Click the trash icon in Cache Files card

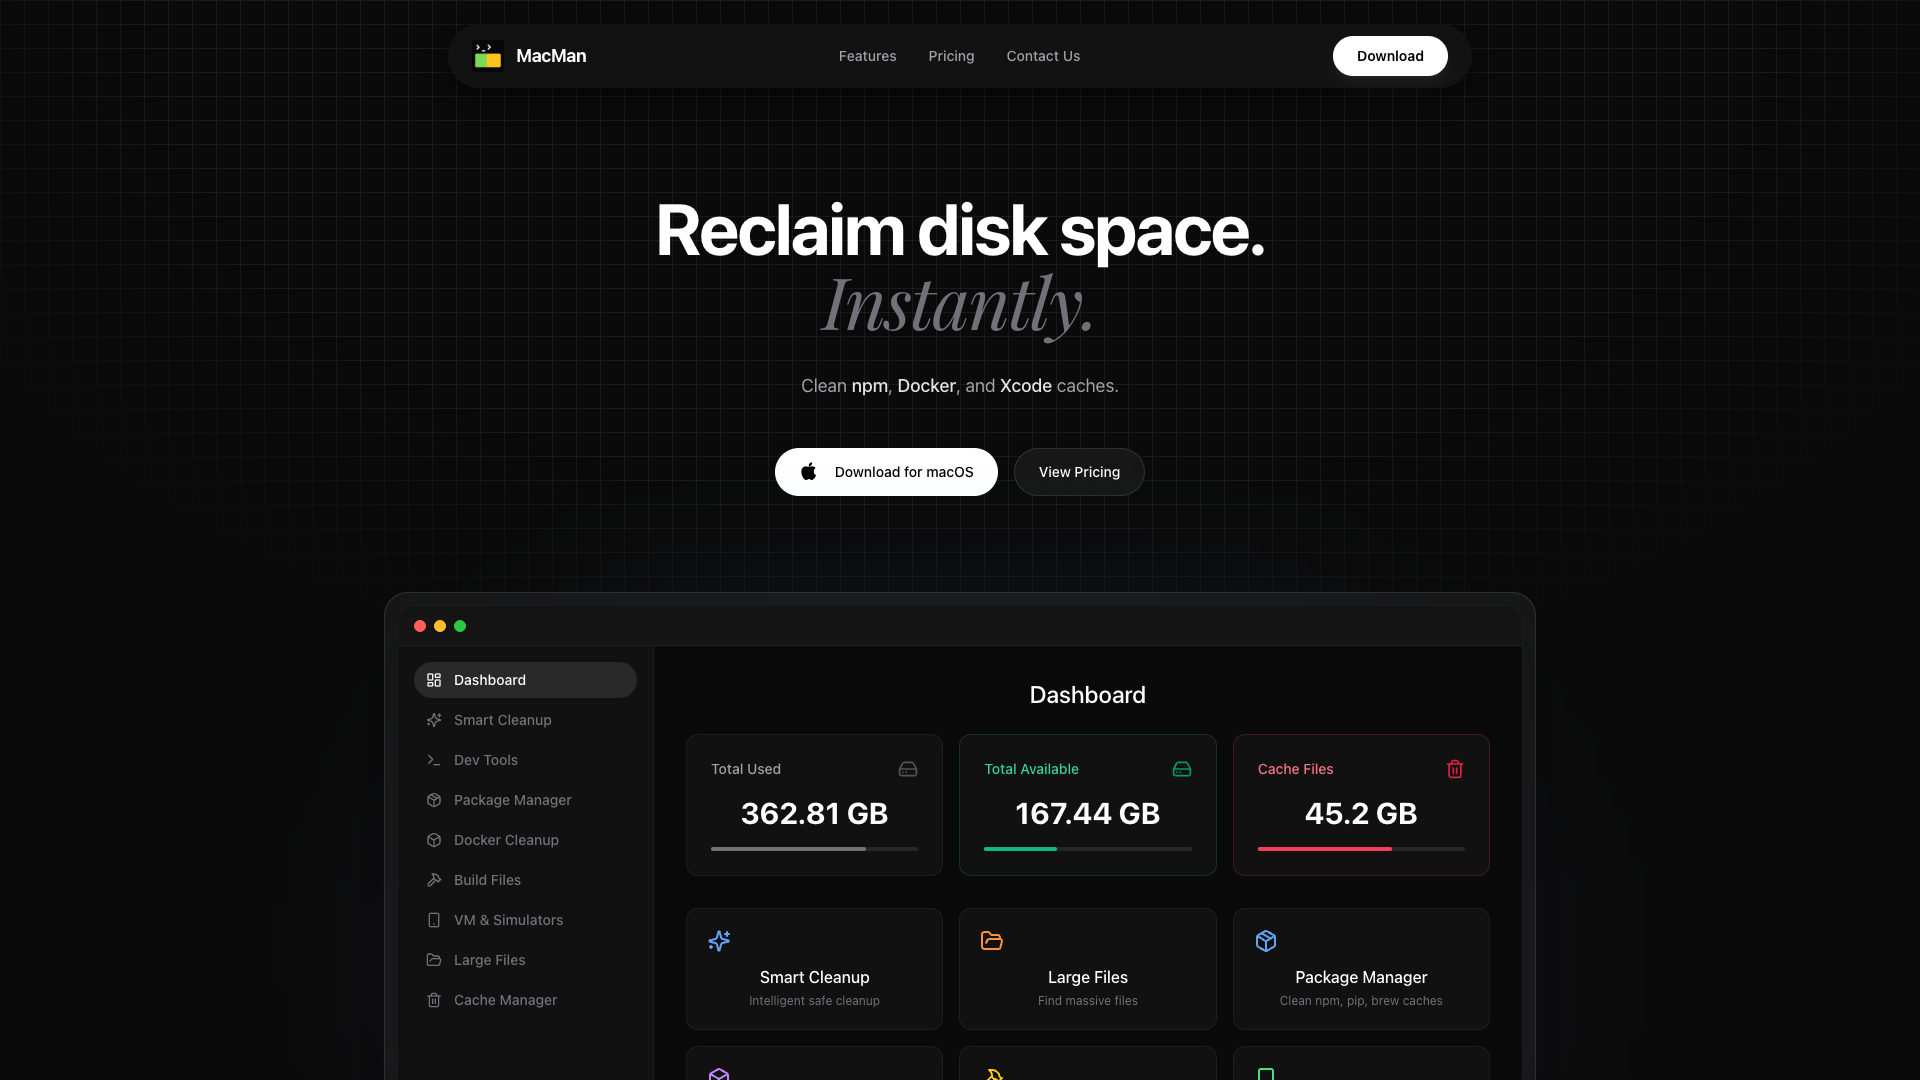coord(1455,769)
